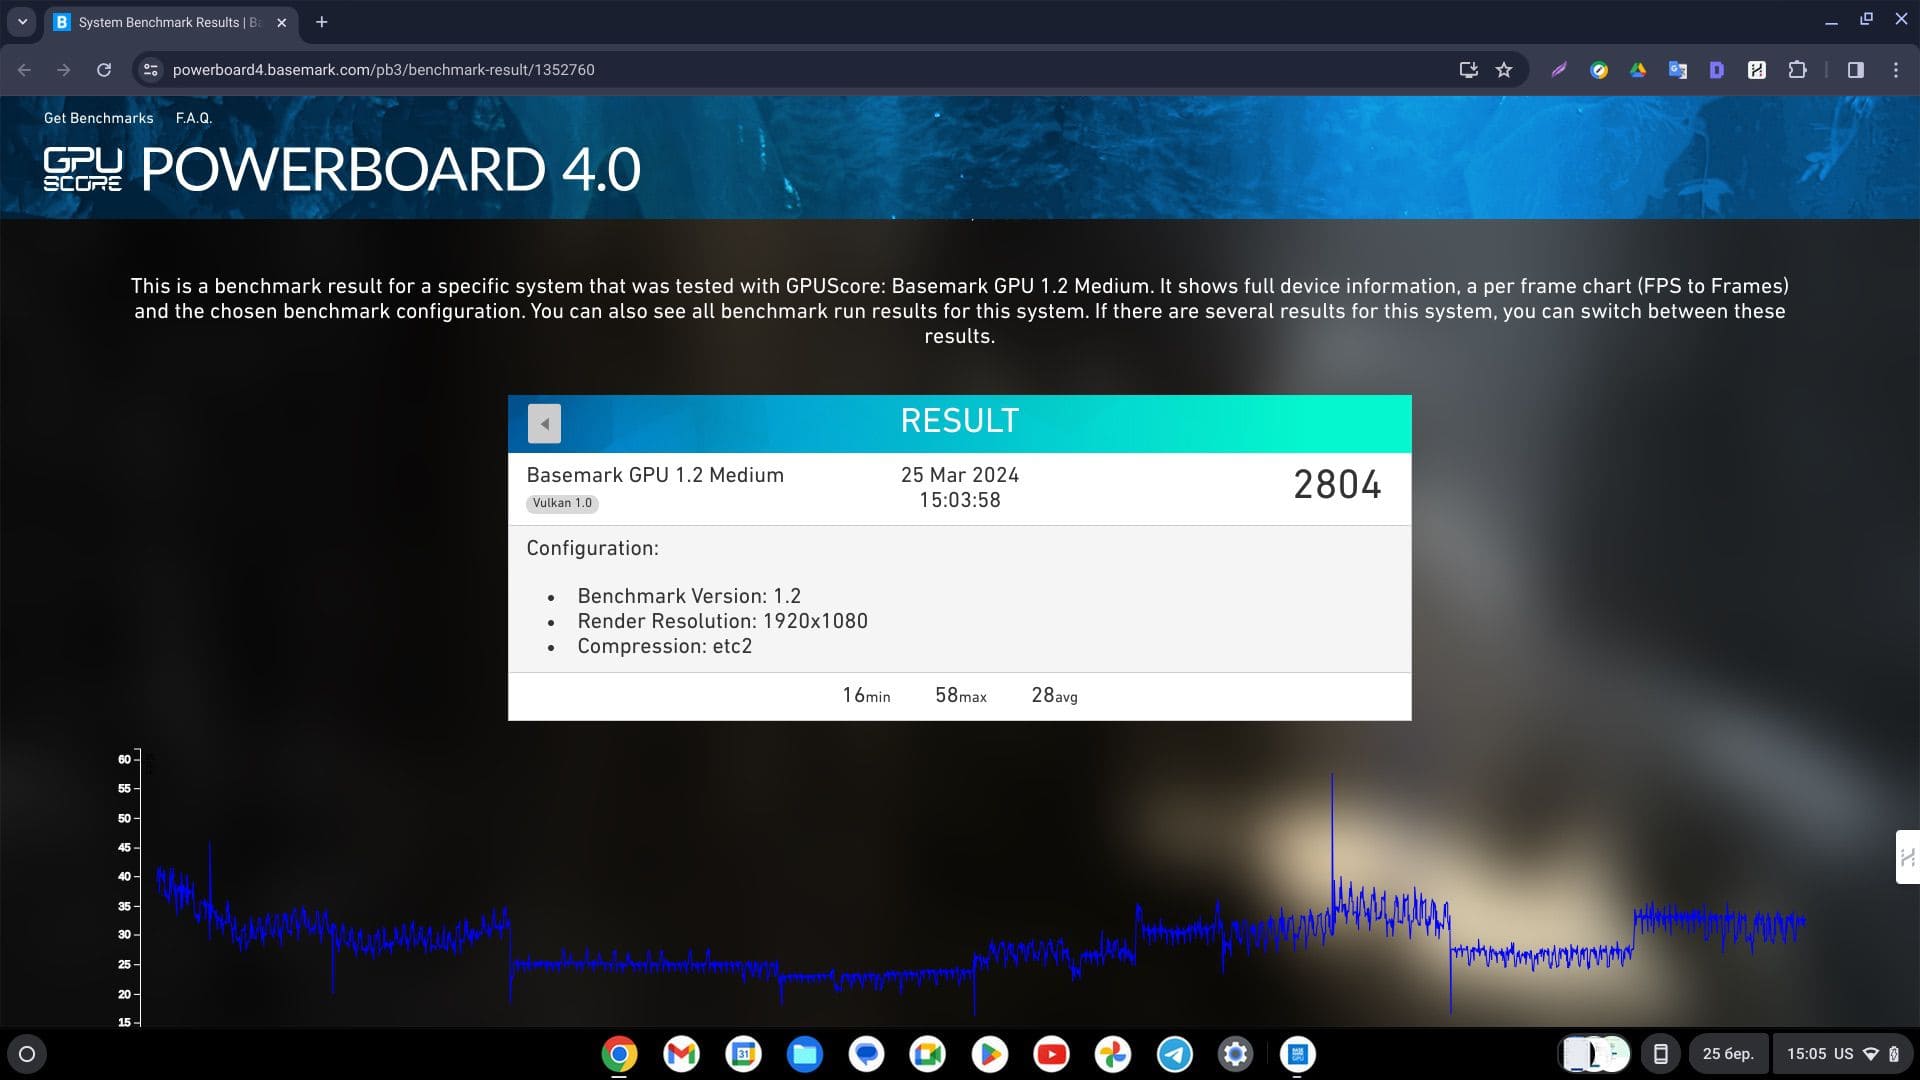The width and height of the screenshot is (1920, 1080).
Task: Open the purple D extension
Action: (1717, 70)
